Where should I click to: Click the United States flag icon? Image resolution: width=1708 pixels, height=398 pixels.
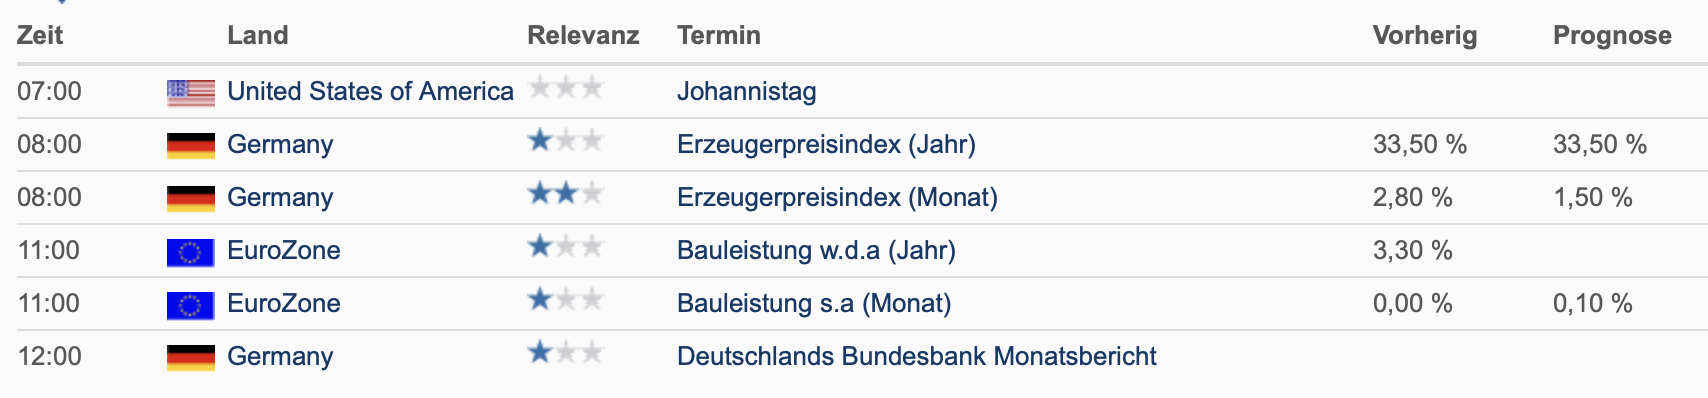pos(191,93)
